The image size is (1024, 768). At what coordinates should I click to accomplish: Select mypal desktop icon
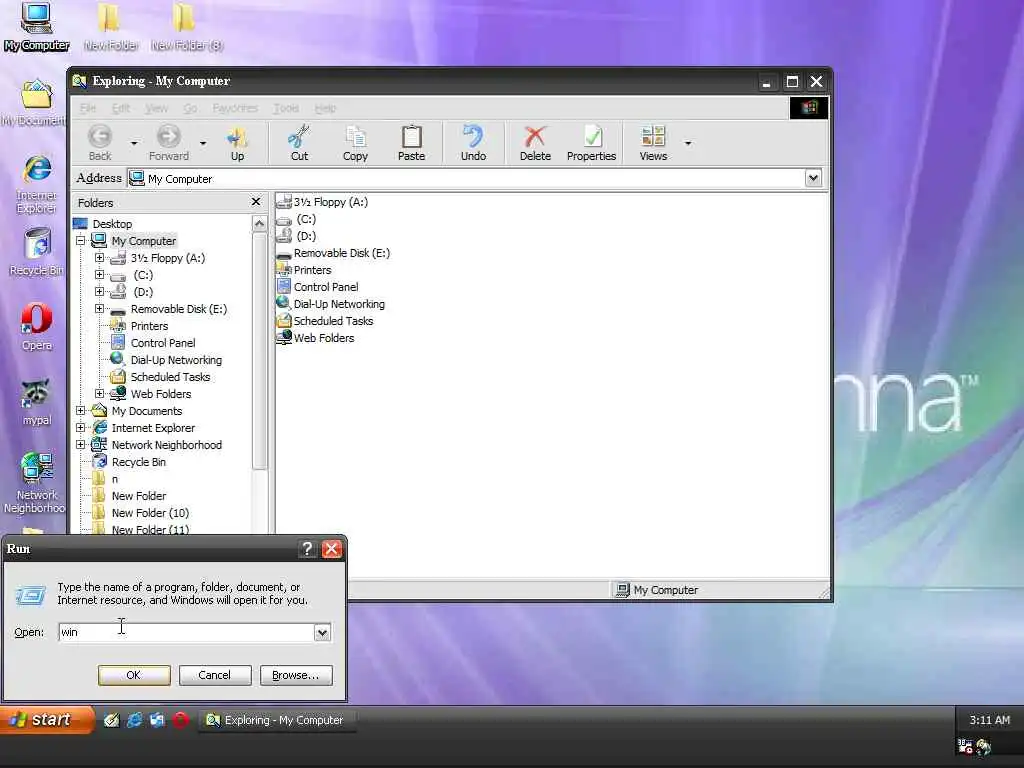[37, 402]
